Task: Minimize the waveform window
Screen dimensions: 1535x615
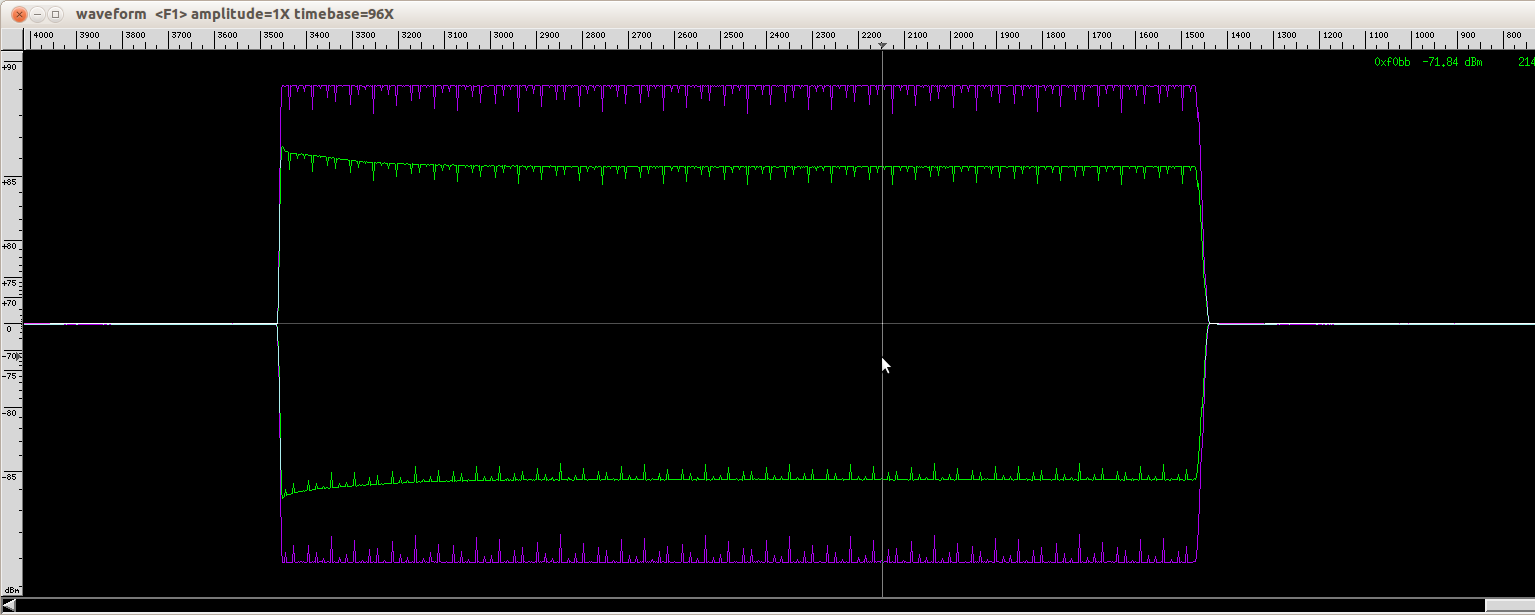Action: (36, 14)
